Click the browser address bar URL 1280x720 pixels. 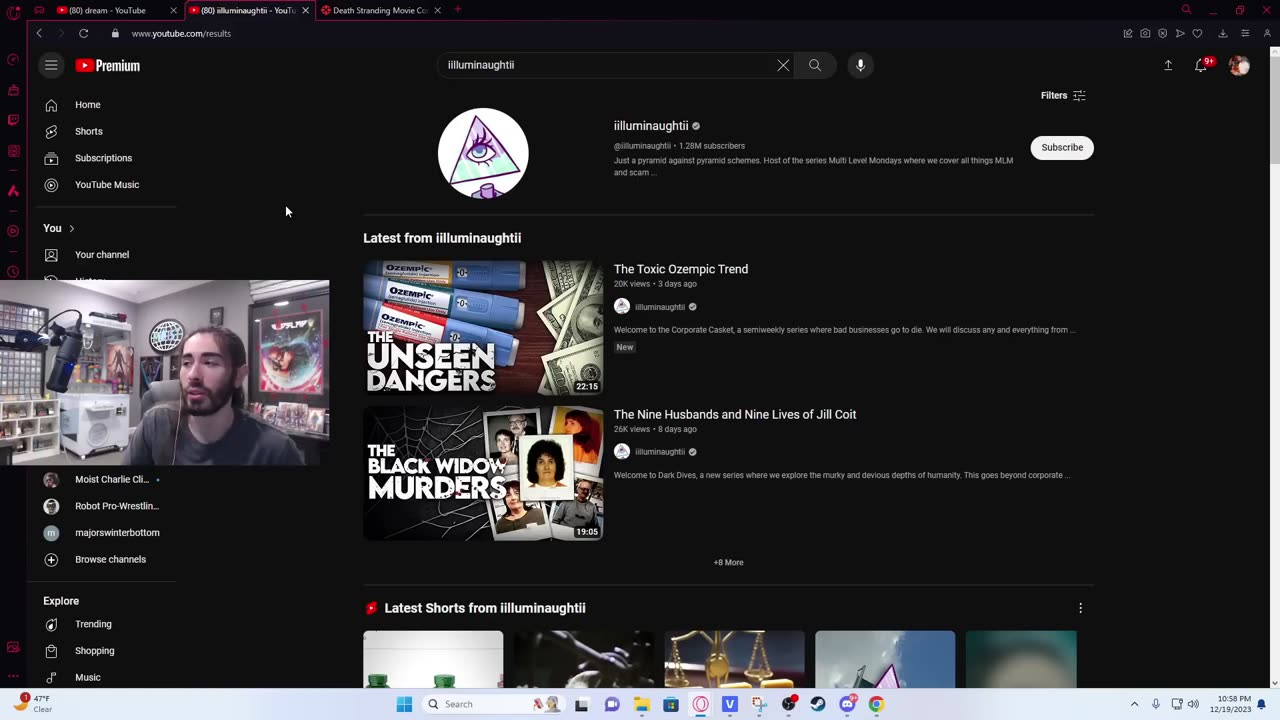tap(181, 33)
